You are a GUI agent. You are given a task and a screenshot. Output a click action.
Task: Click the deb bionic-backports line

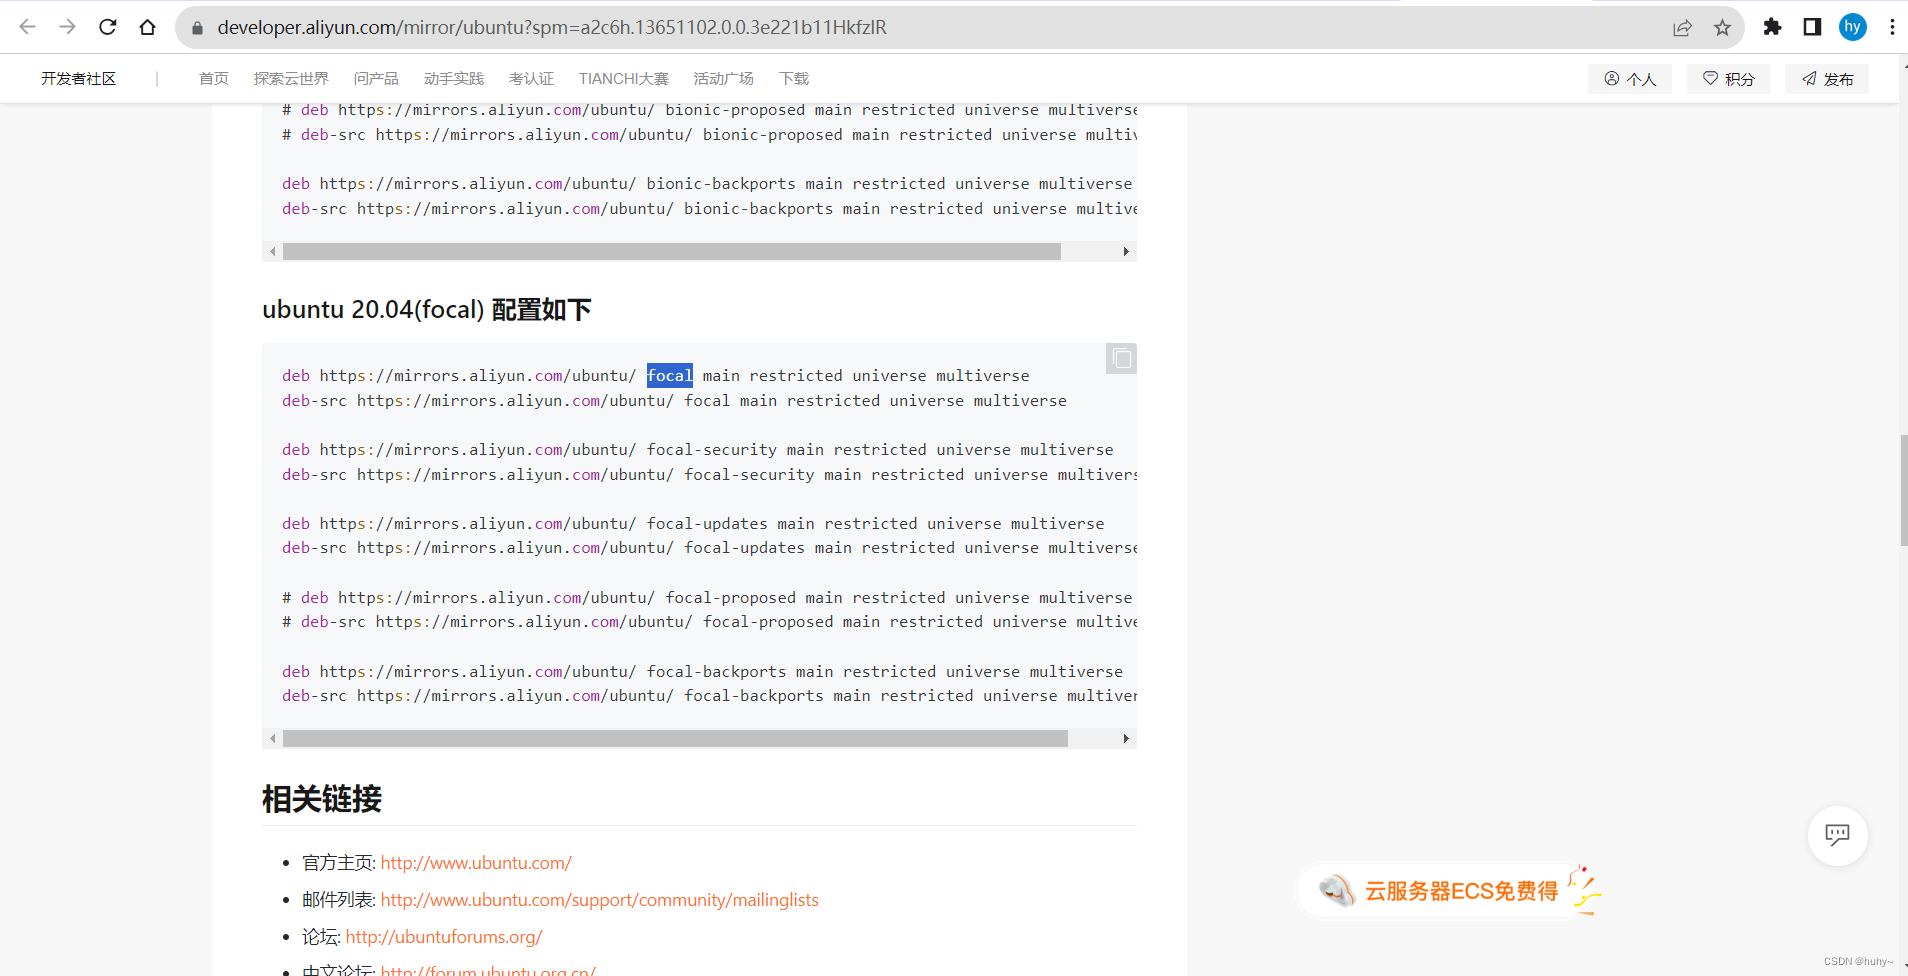click(707, 184)
